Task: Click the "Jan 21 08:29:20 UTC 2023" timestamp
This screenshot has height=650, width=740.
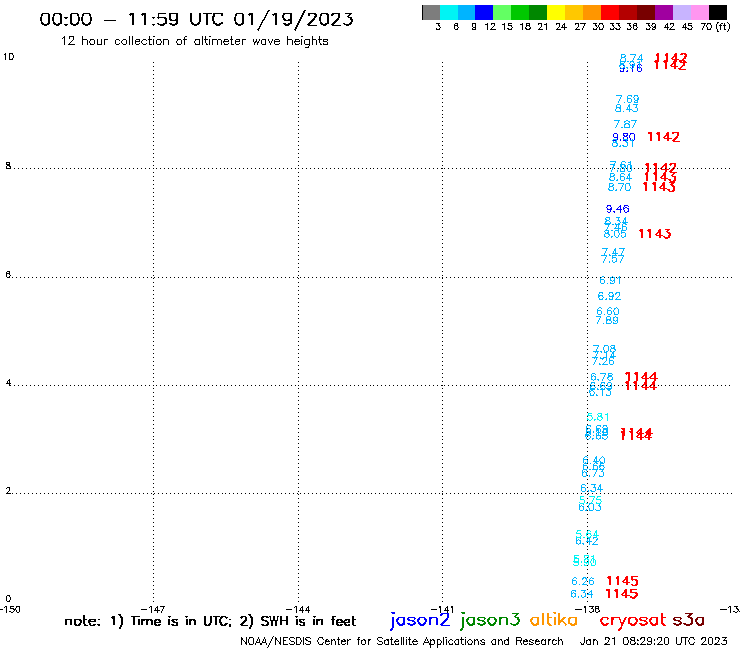Action: point(654,641)
